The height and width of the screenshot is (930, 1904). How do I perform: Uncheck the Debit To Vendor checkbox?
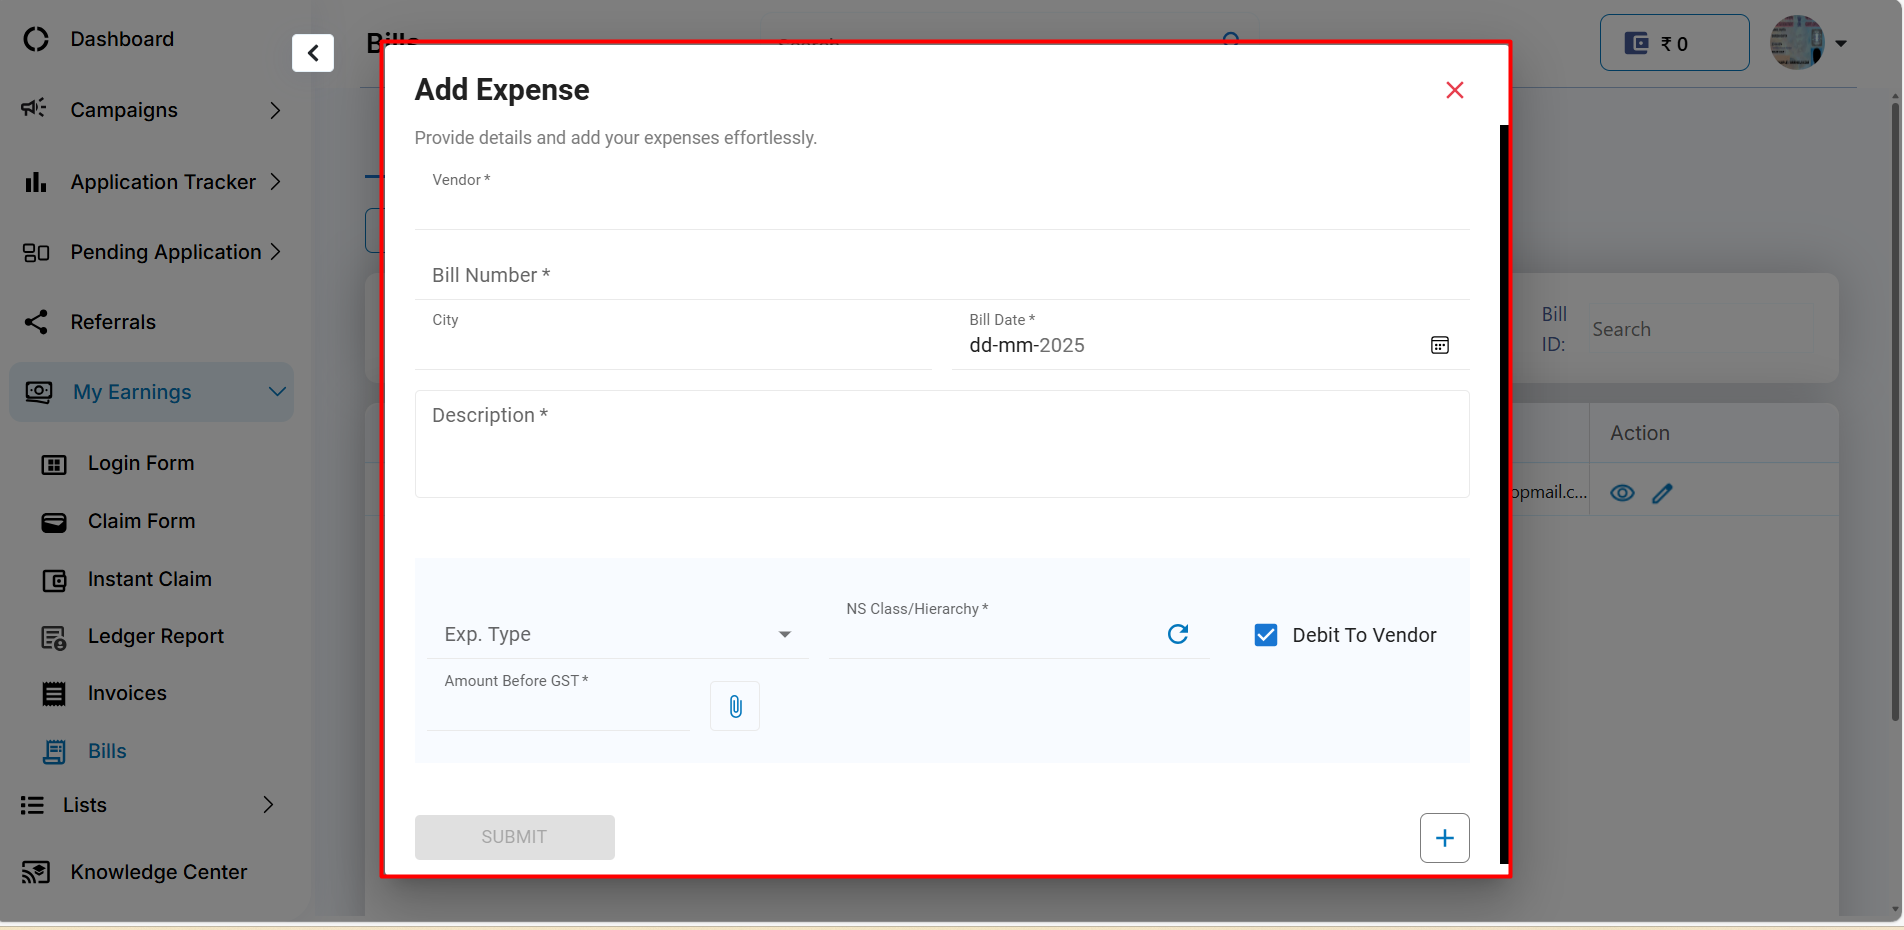(1266, 635)
